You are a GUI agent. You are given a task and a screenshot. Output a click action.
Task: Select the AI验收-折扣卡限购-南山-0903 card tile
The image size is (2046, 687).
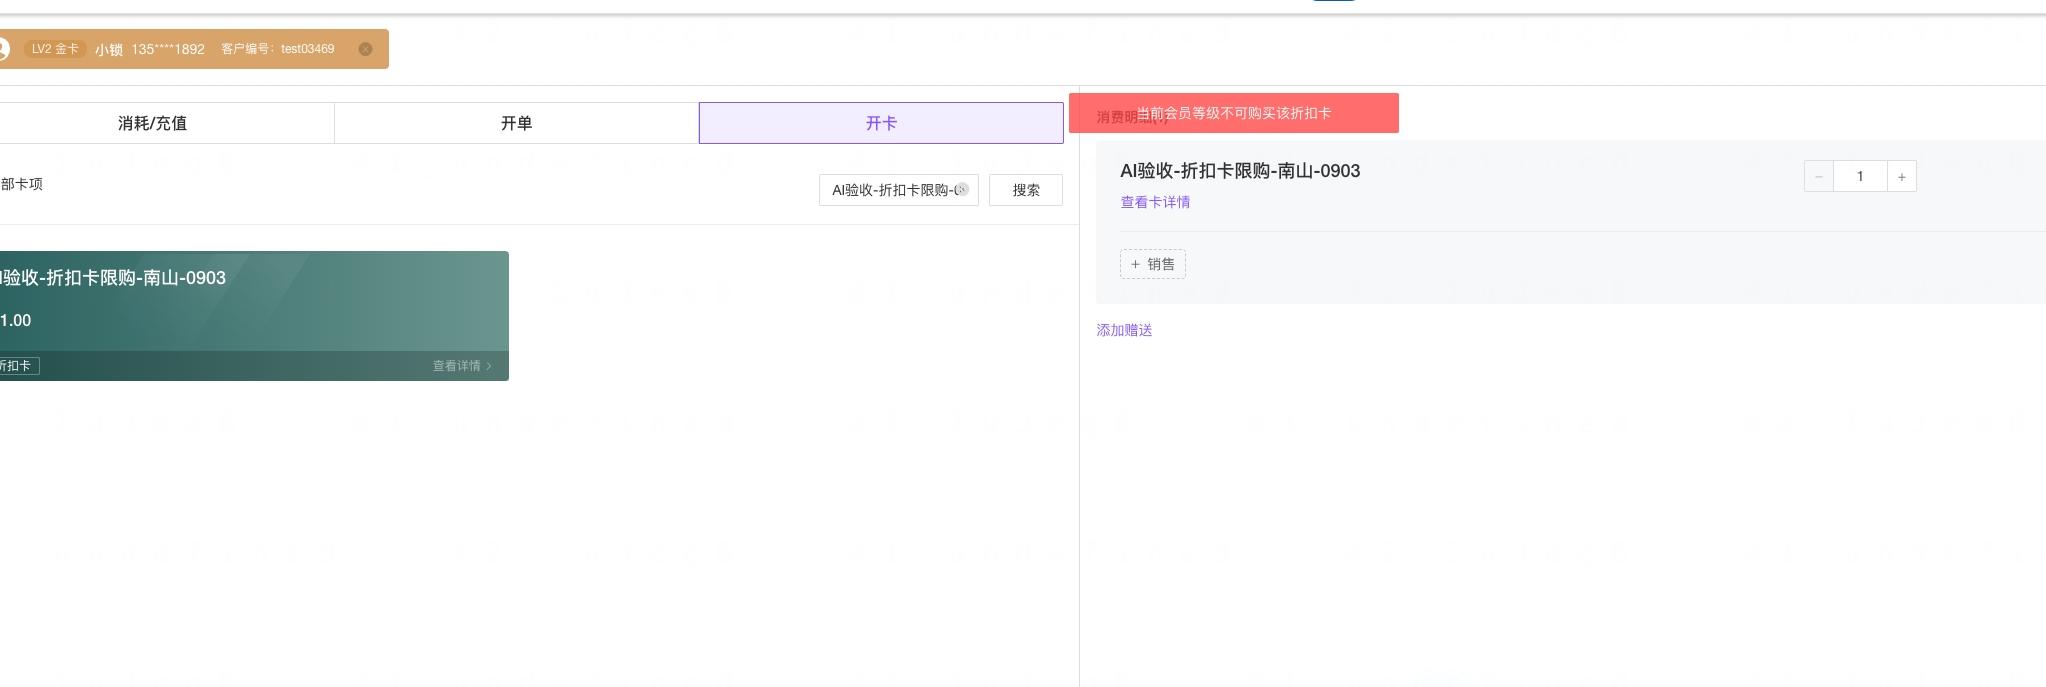(x=254, y=316)
